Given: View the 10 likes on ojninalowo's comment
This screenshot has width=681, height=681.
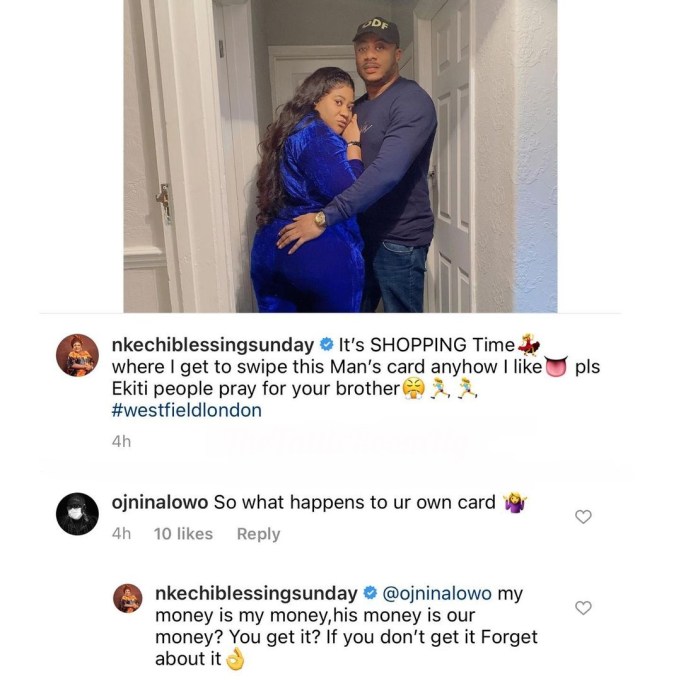Looking at the screenshot, I should (x=183, y=534).
